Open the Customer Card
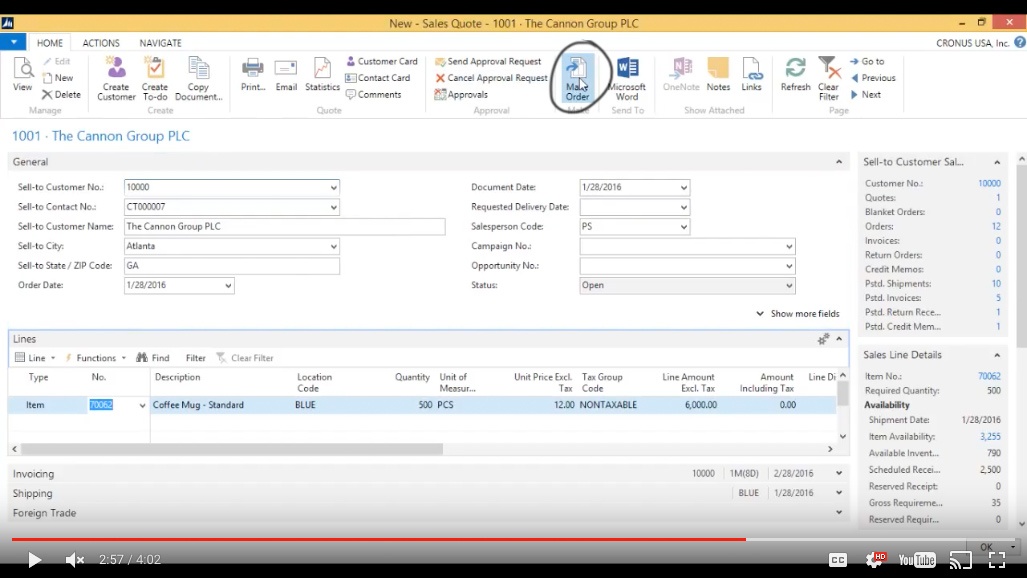The width and height of the screenshot is (1027, 578). pyautogui.click(x=381, y=61)
